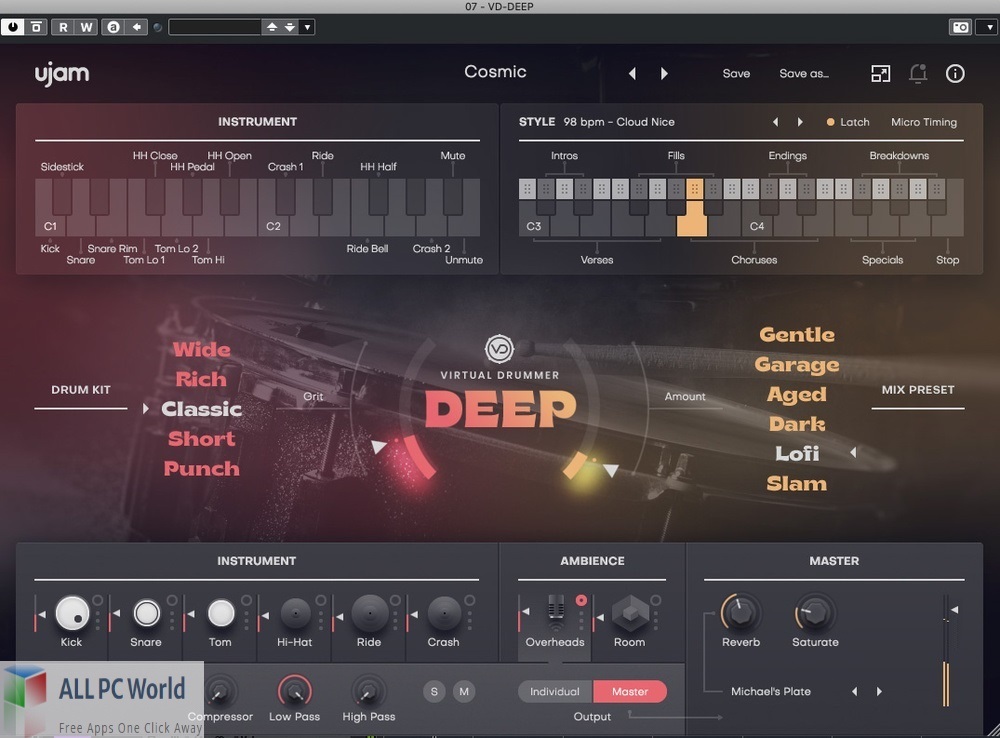This screenshot has height=738, width=1000.
Task: Select next reverb after Michael's Plate
Action: tap(879, 691)
